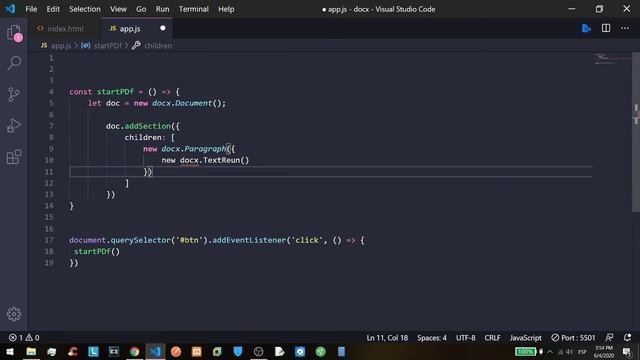The image size is (640, 360).
Task: Click the ESP language indicator
Action: [x=582, y=351]
